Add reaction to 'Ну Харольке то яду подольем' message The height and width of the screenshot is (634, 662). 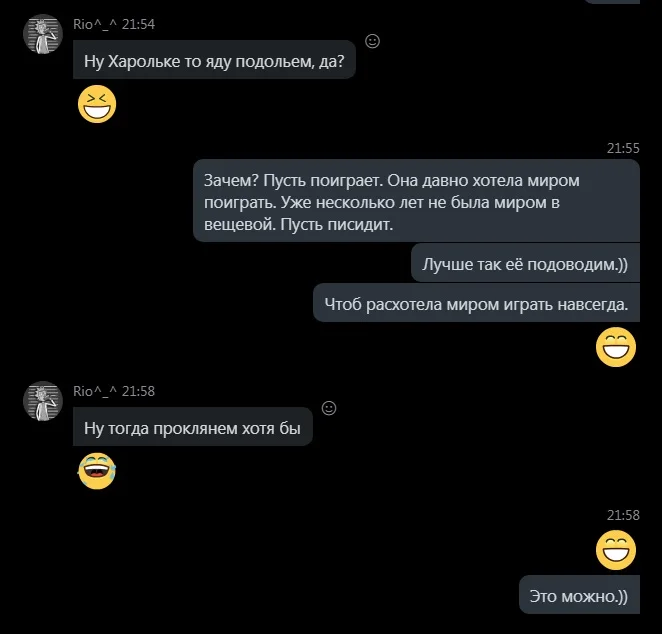pos(372,41)
